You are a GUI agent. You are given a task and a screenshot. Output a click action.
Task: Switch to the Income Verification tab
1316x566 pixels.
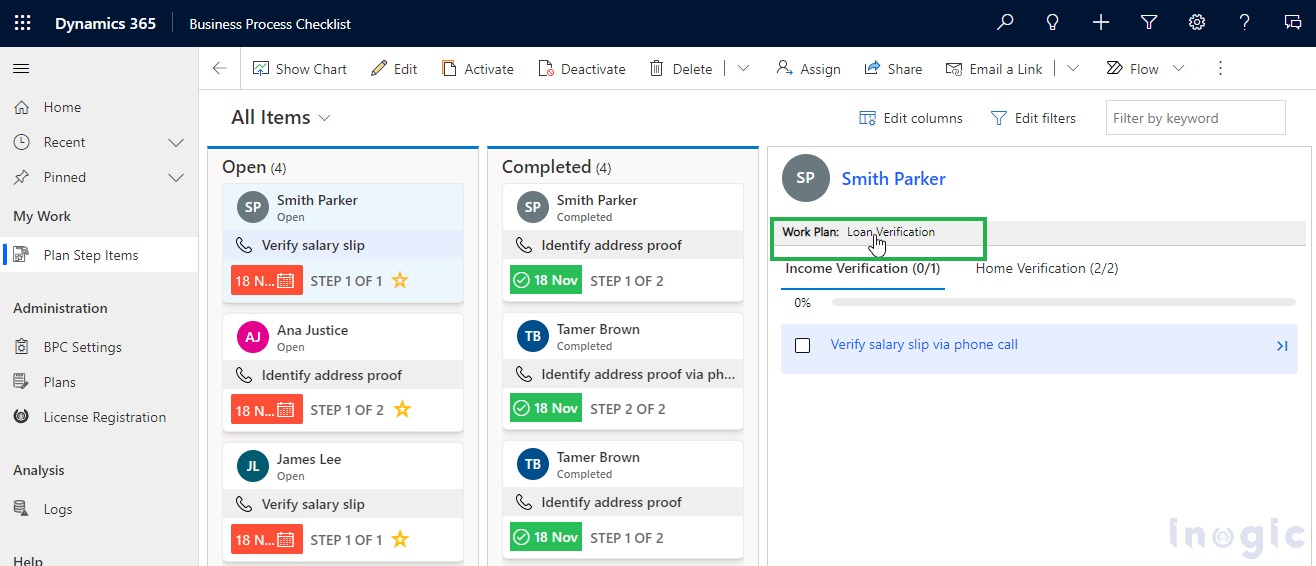coord(862,269)
